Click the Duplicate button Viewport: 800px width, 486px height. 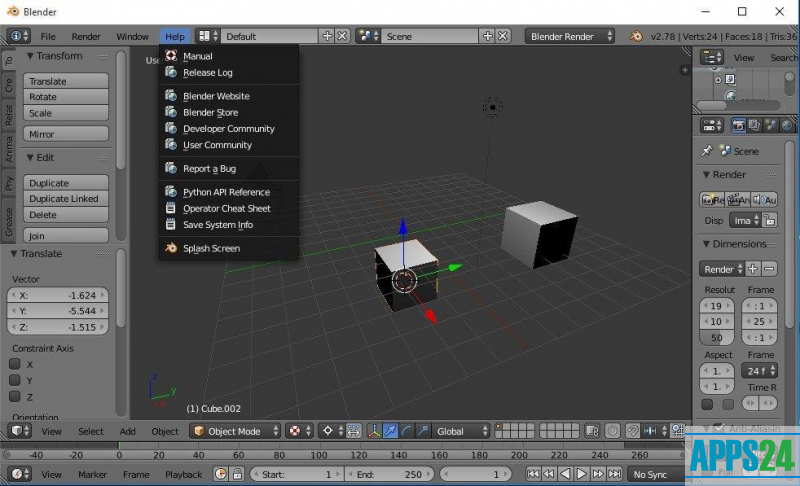coord(66,183)
